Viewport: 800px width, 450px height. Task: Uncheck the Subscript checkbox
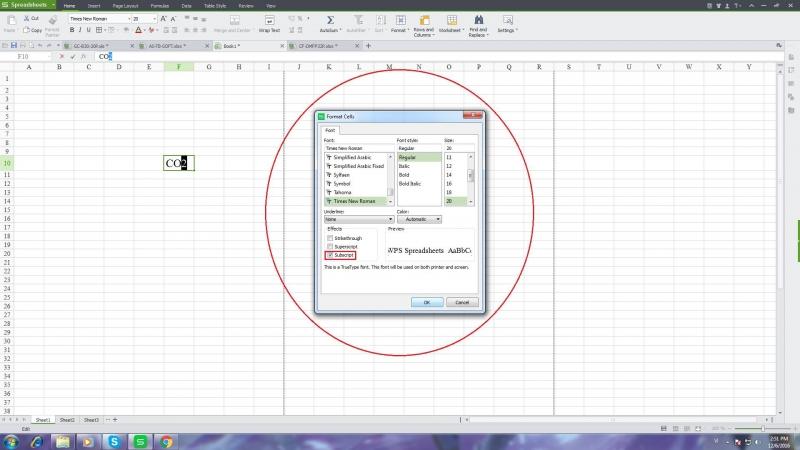[x=331, y=255]
